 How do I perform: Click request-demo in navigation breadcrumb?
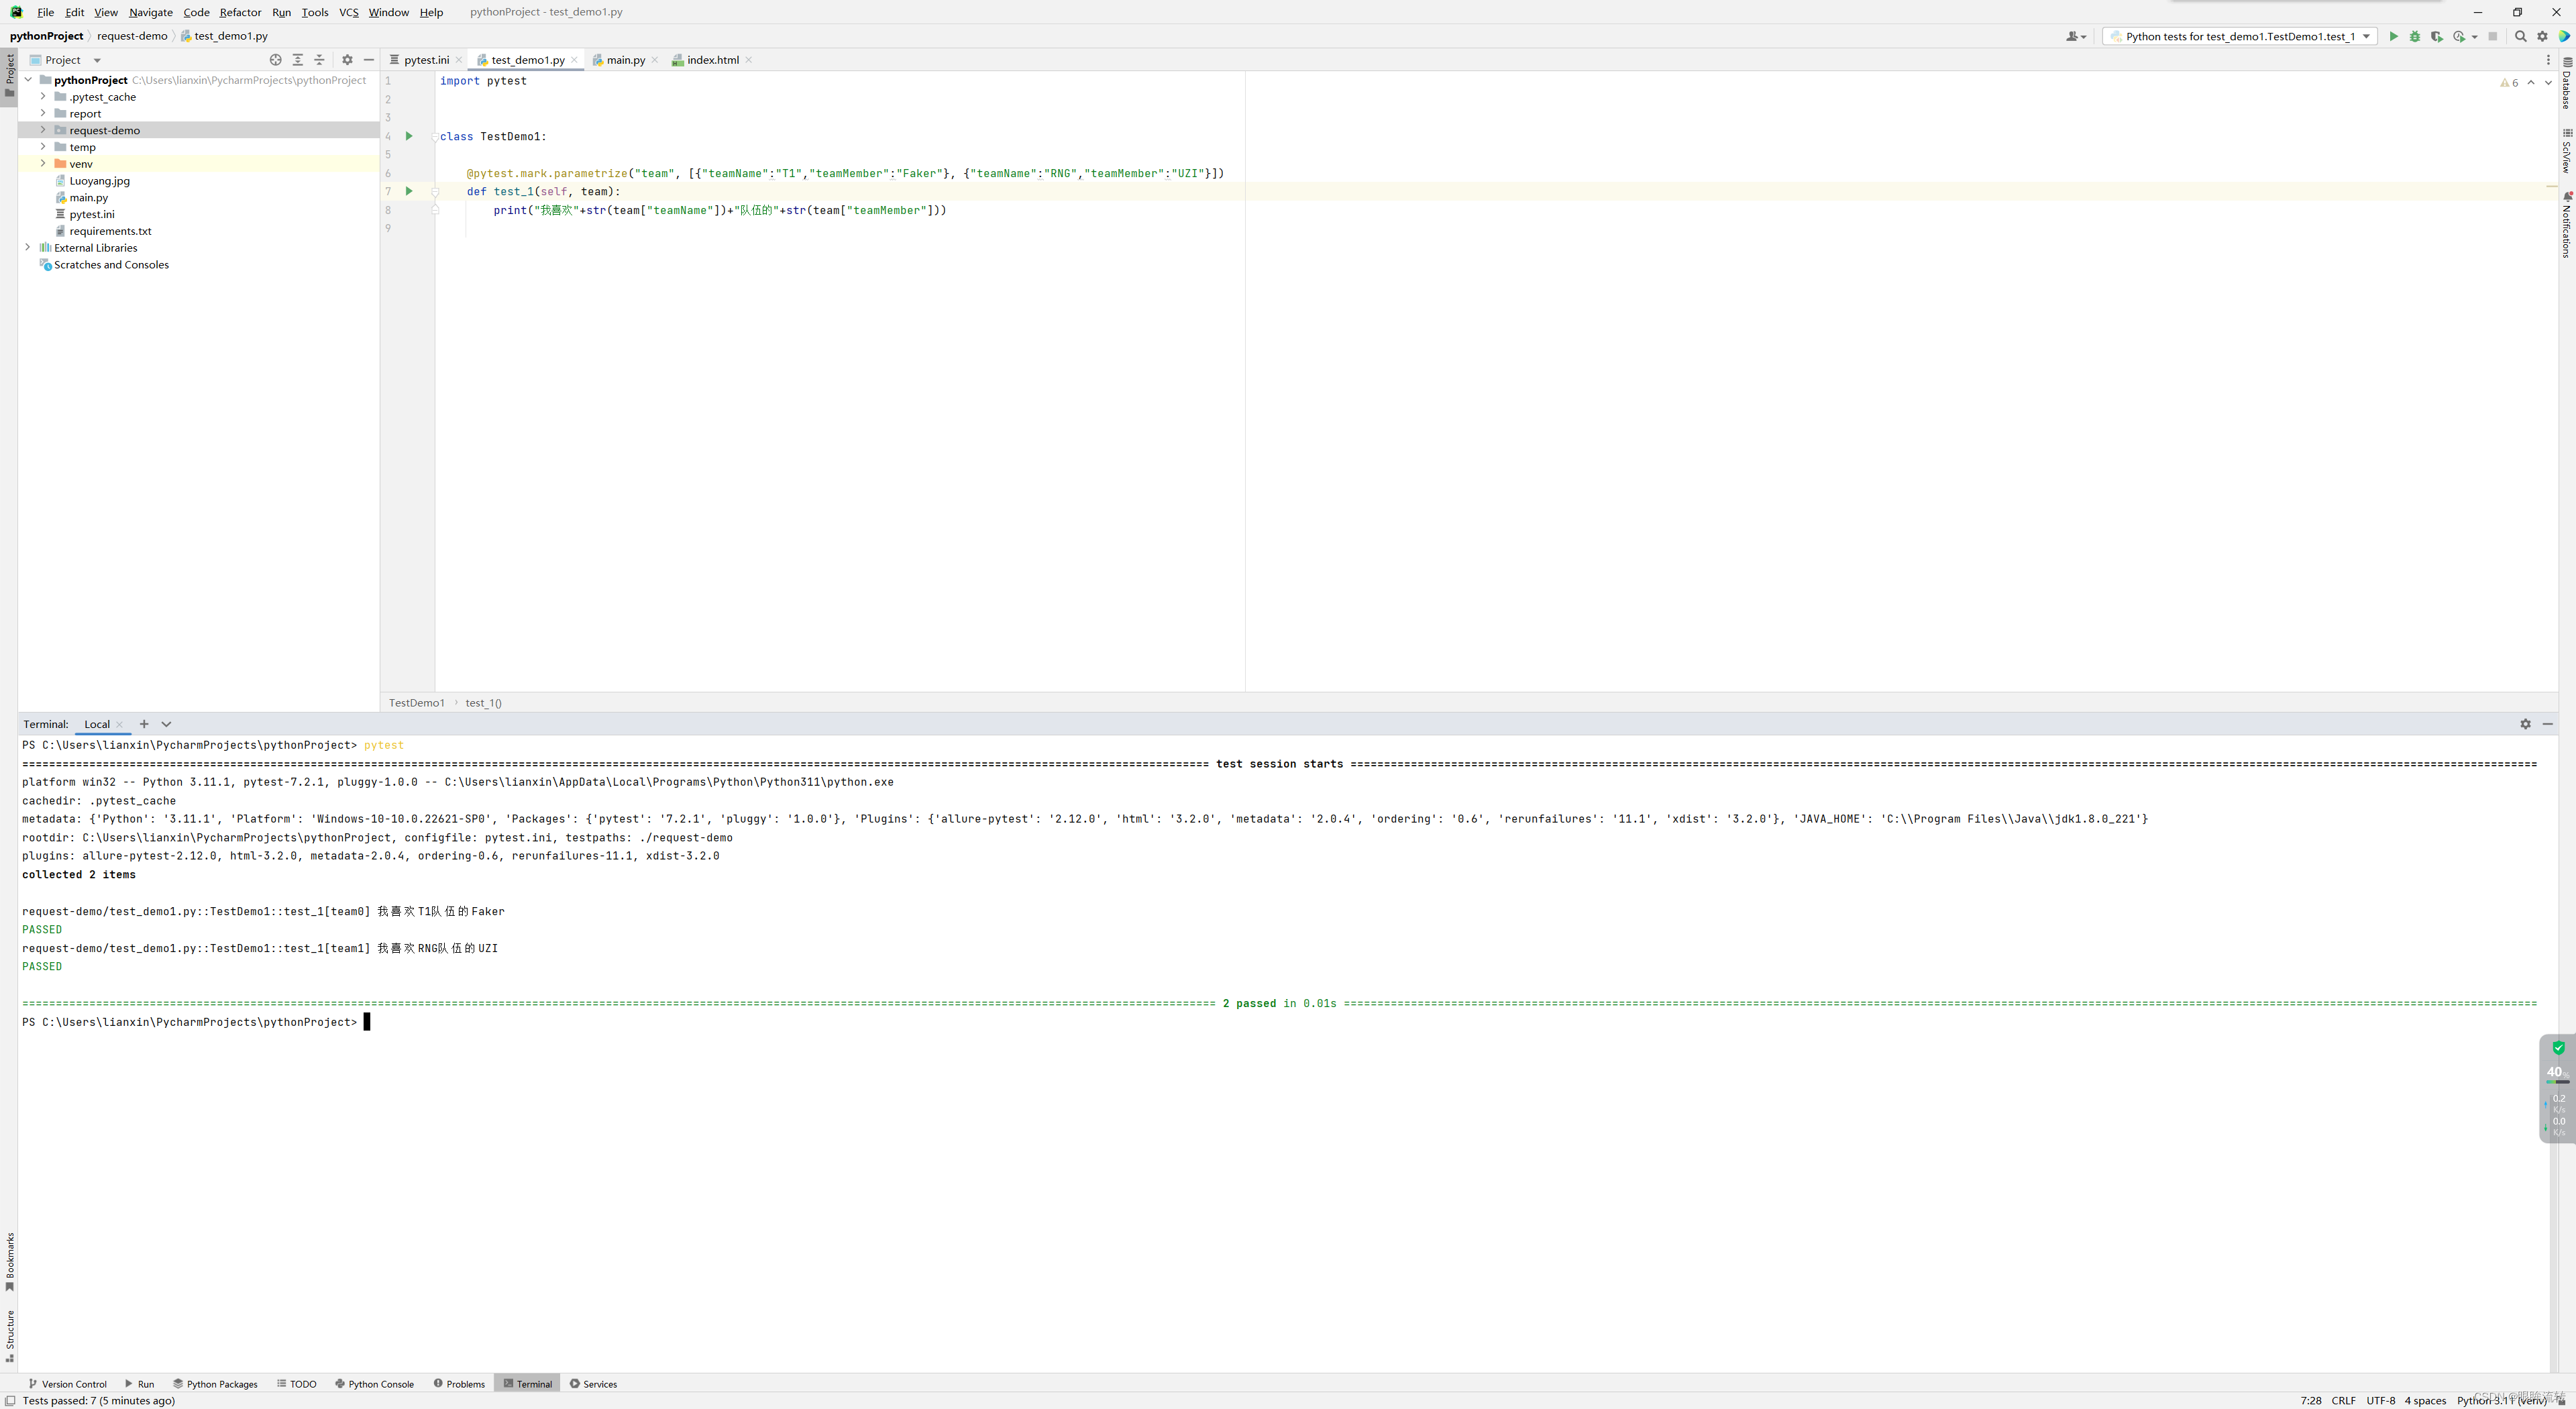(x=132, y=36)
